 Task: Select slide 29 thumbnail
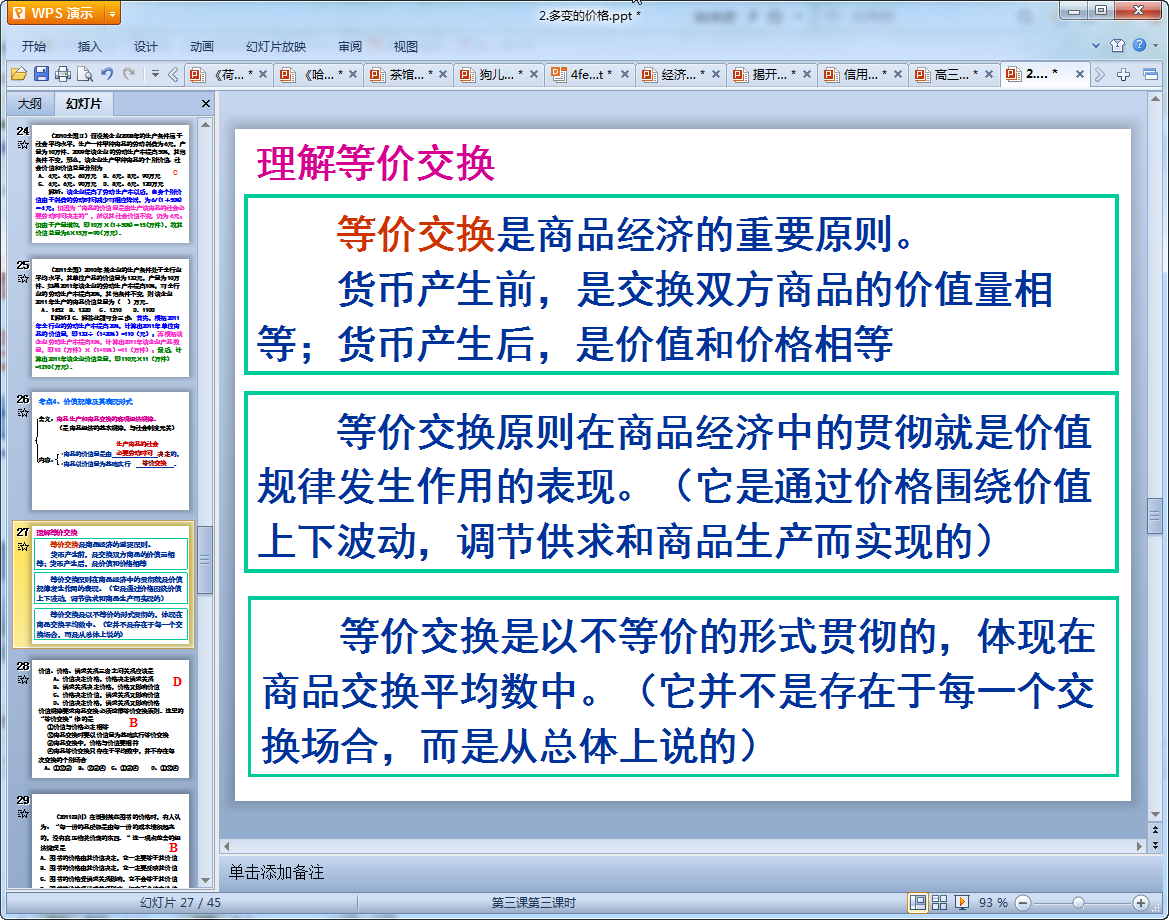click(110, 841)
